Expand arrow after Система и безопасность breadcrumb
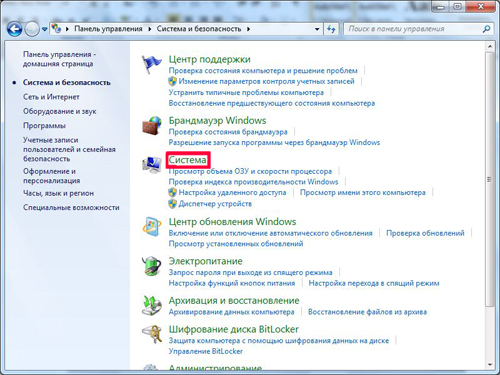Image resolution: width=500 pixels, height=375 pixels. (249, 29)
